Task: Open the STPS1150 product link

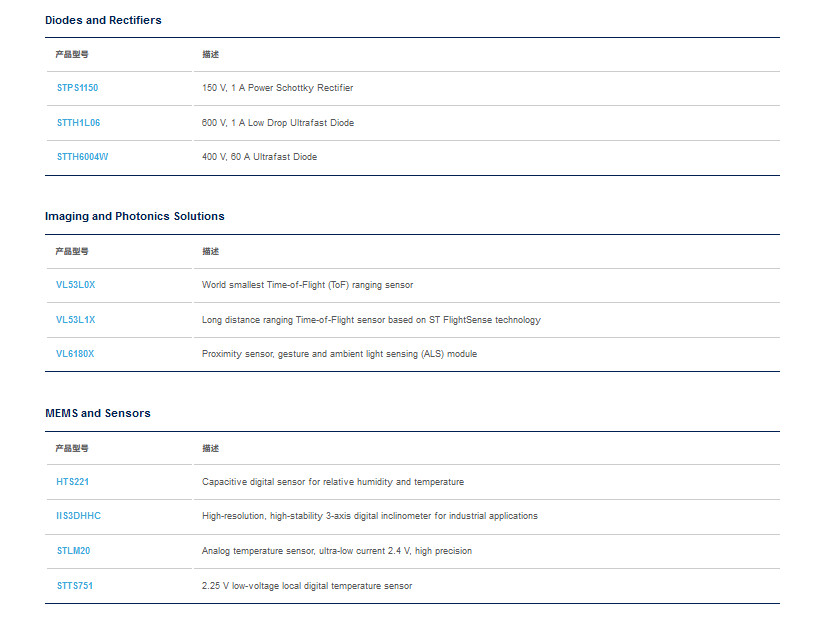Action: 77,88
